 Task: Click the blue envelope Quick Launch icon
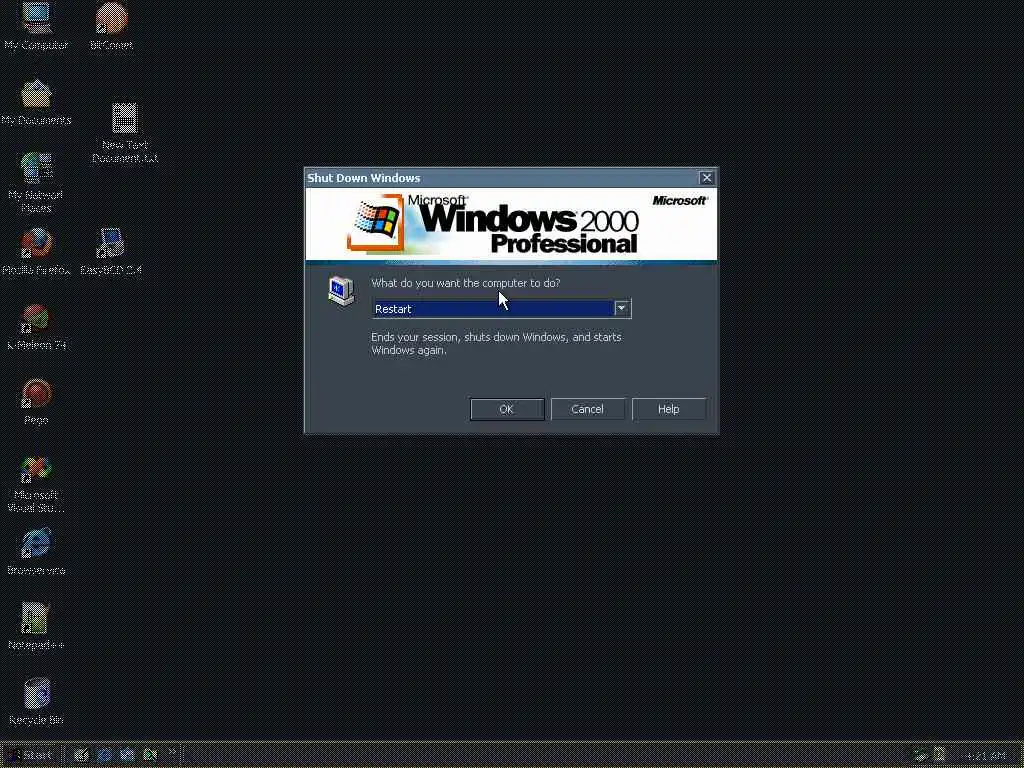coord(127,756)
